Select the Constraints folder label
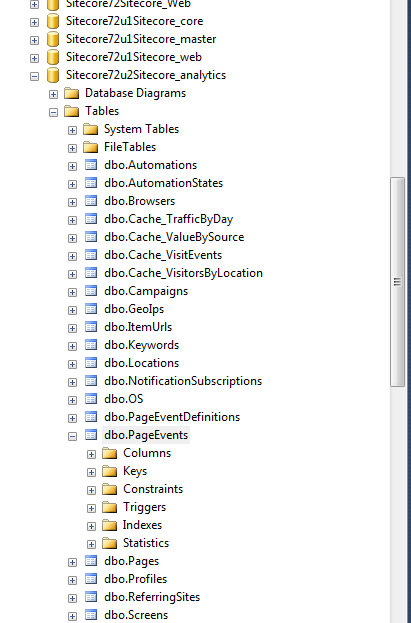 [153, 489]
